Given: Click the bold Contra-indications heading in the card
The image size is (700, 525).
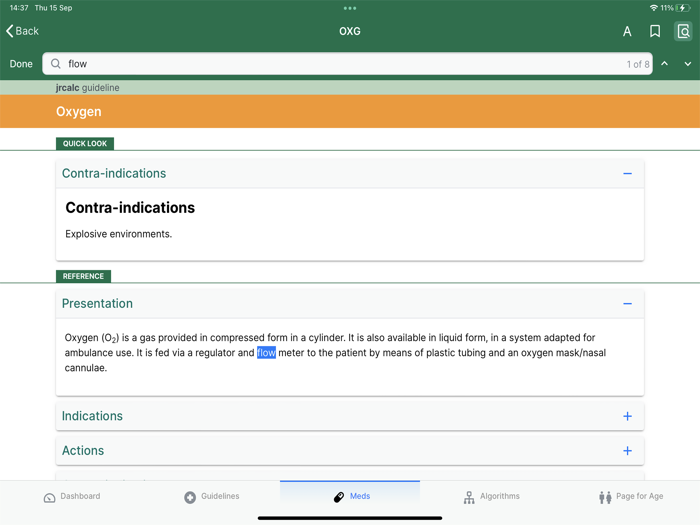Looking at the screenshot, I should click(x=130, y=208).
